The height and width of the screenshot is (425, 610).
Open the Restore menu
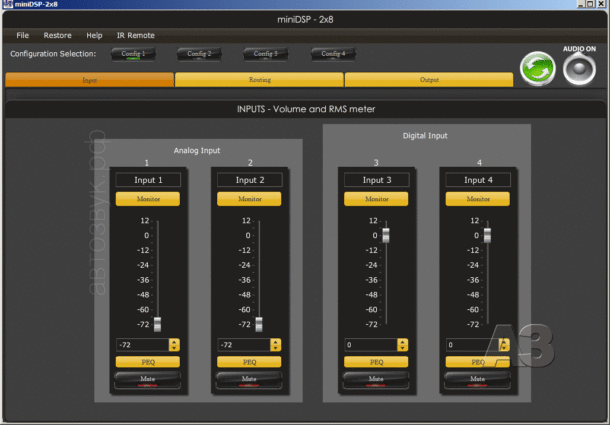click(57, 35)
